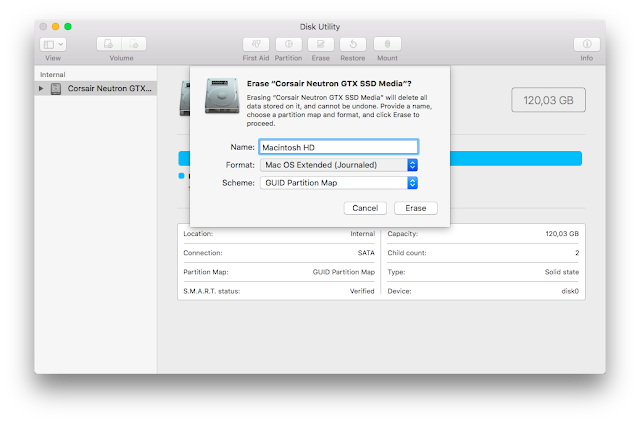Image resolution: width=640 pixels, height=423 pixels.
Task: Run First Aid from the toolbar
Action: coord(256,44)
